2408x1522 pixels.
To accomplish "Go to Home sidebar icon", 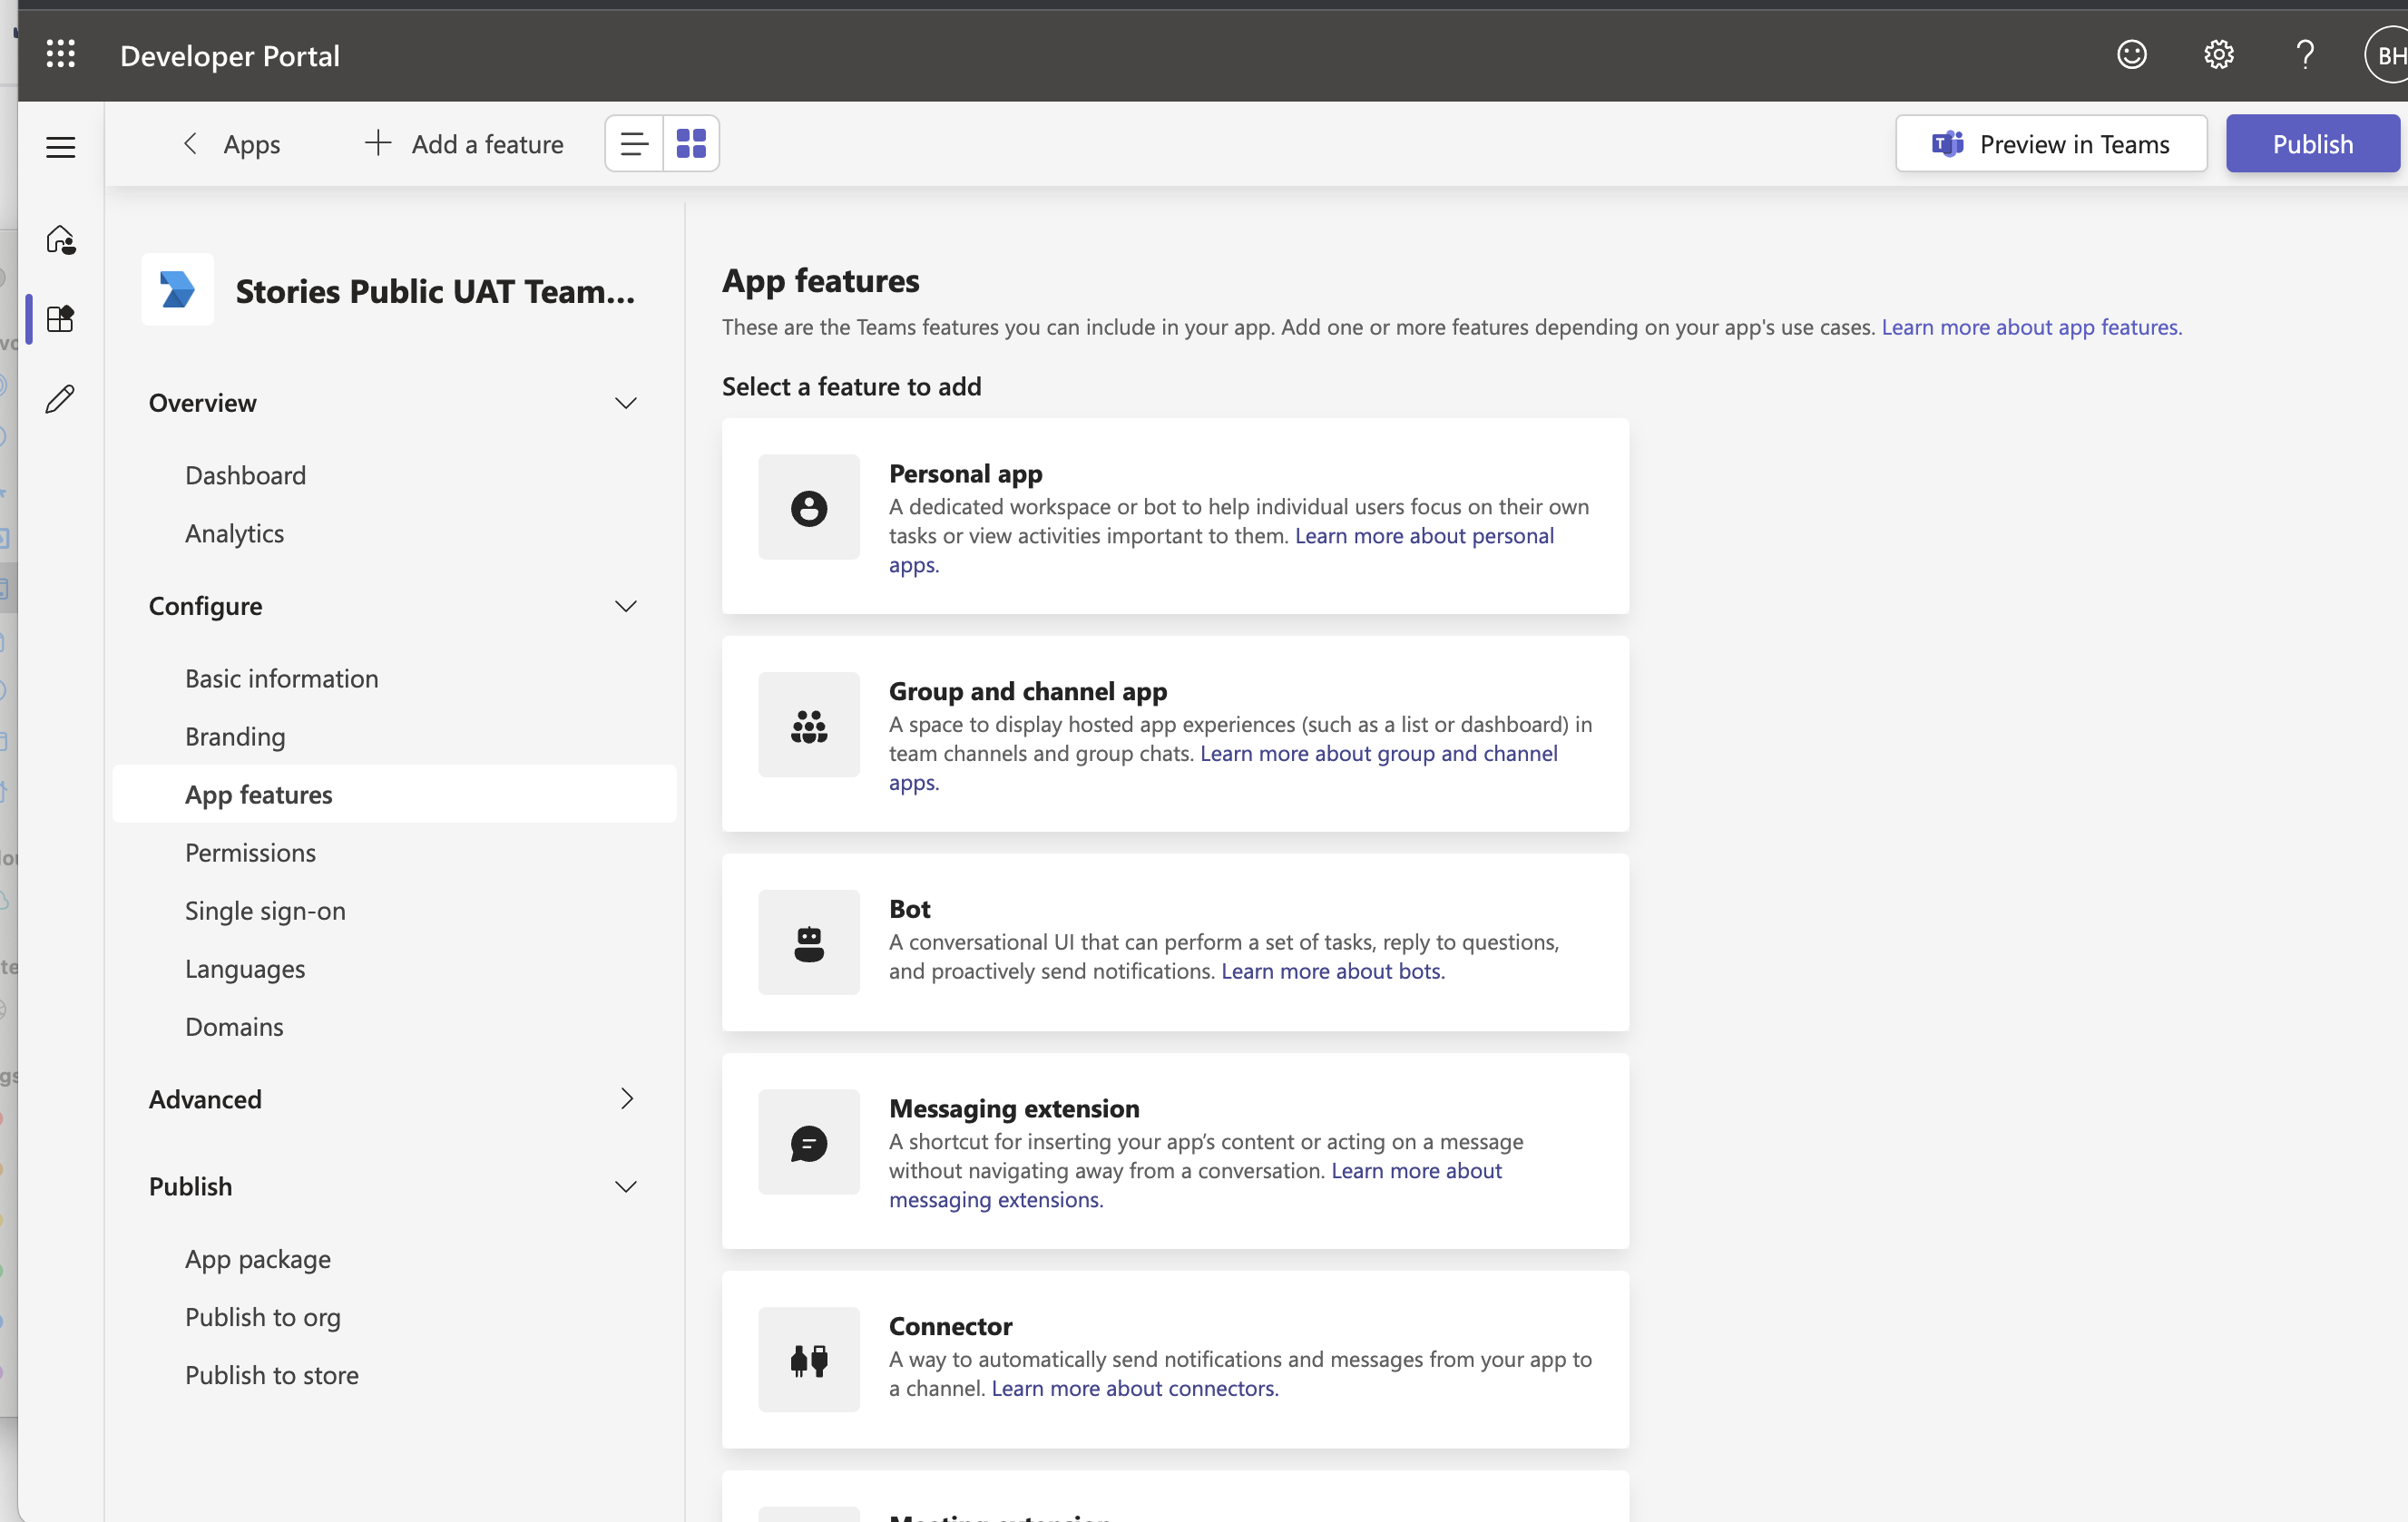I will pos(61,240).
